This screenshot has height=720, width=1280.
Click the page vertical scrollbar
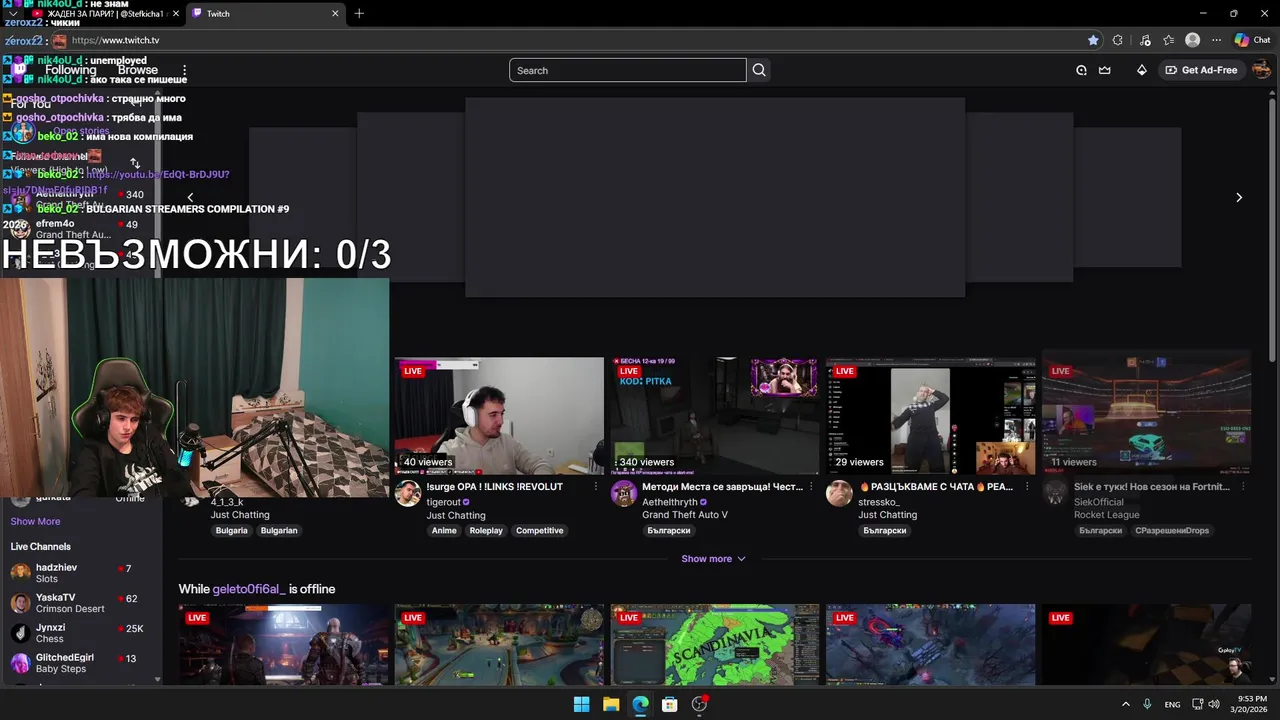pos(1272,220)
